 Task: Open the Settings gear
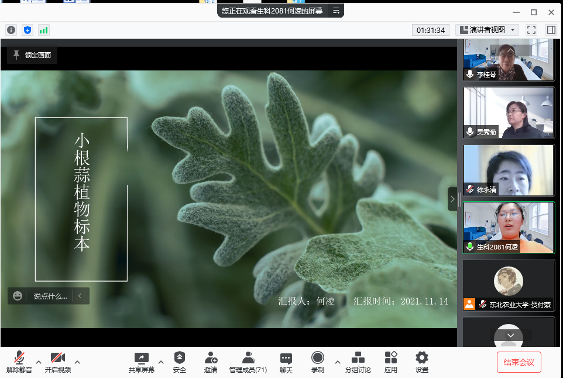pyautogui.click(x=422, y=362)
